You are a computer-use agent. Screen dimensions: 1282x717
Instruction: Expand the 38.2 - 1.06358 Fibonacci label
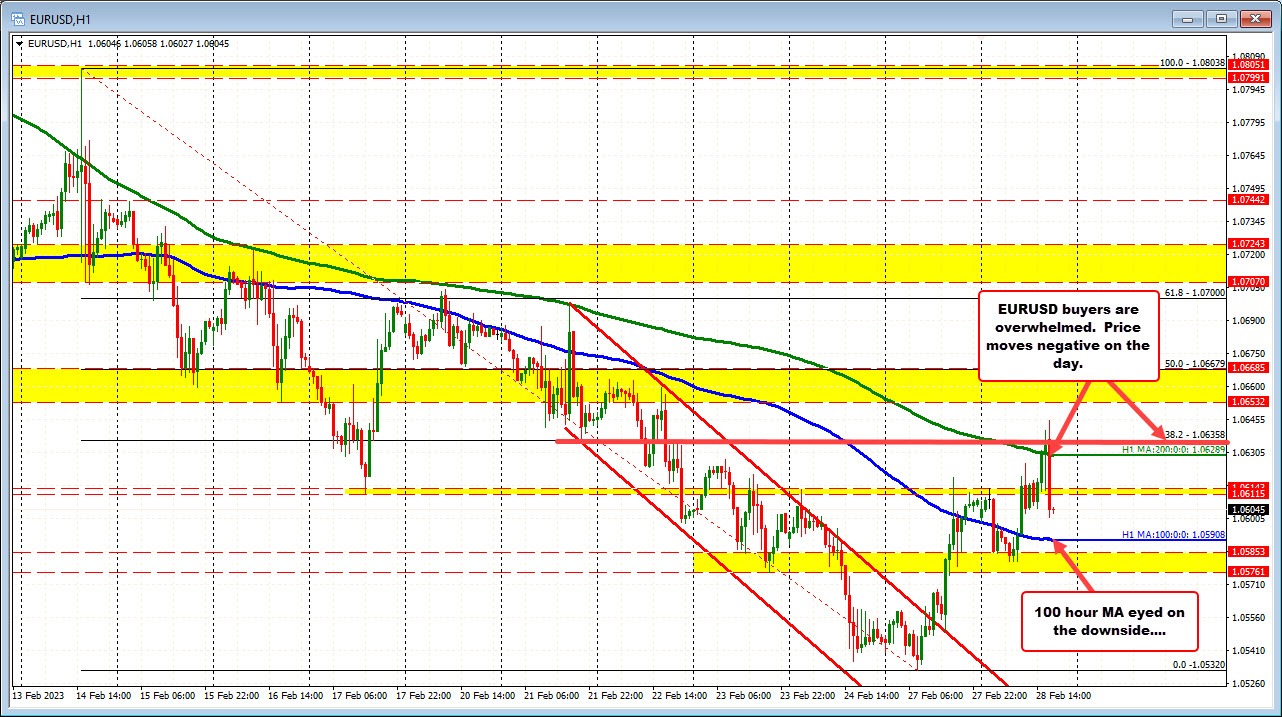(1180, 434)
